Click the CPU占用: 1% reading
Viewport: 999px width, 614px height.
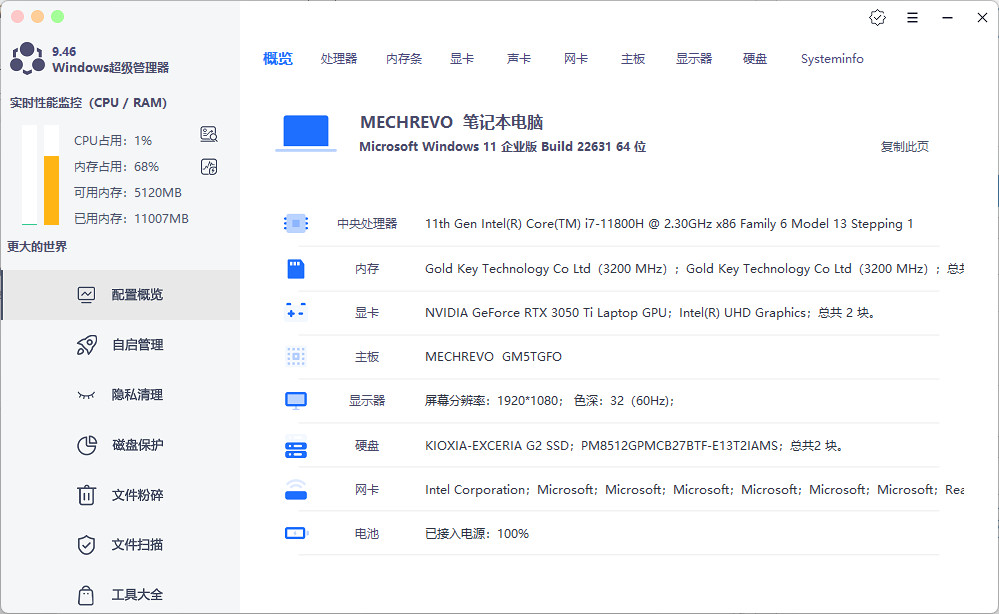click(x=113, y=141)
